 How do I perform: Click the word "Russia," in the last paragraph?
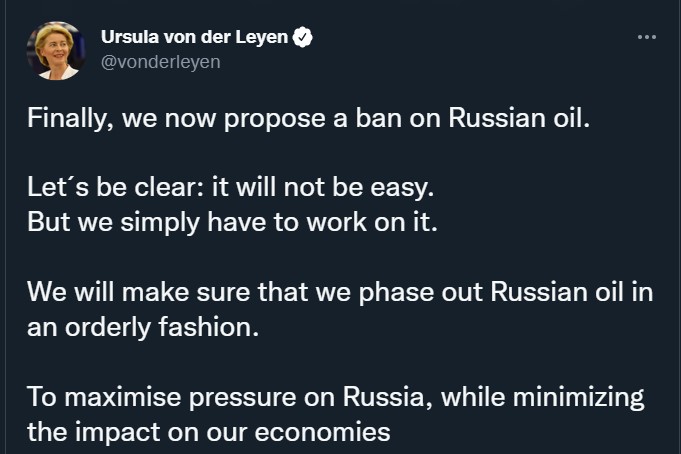(x=387, y=397)
